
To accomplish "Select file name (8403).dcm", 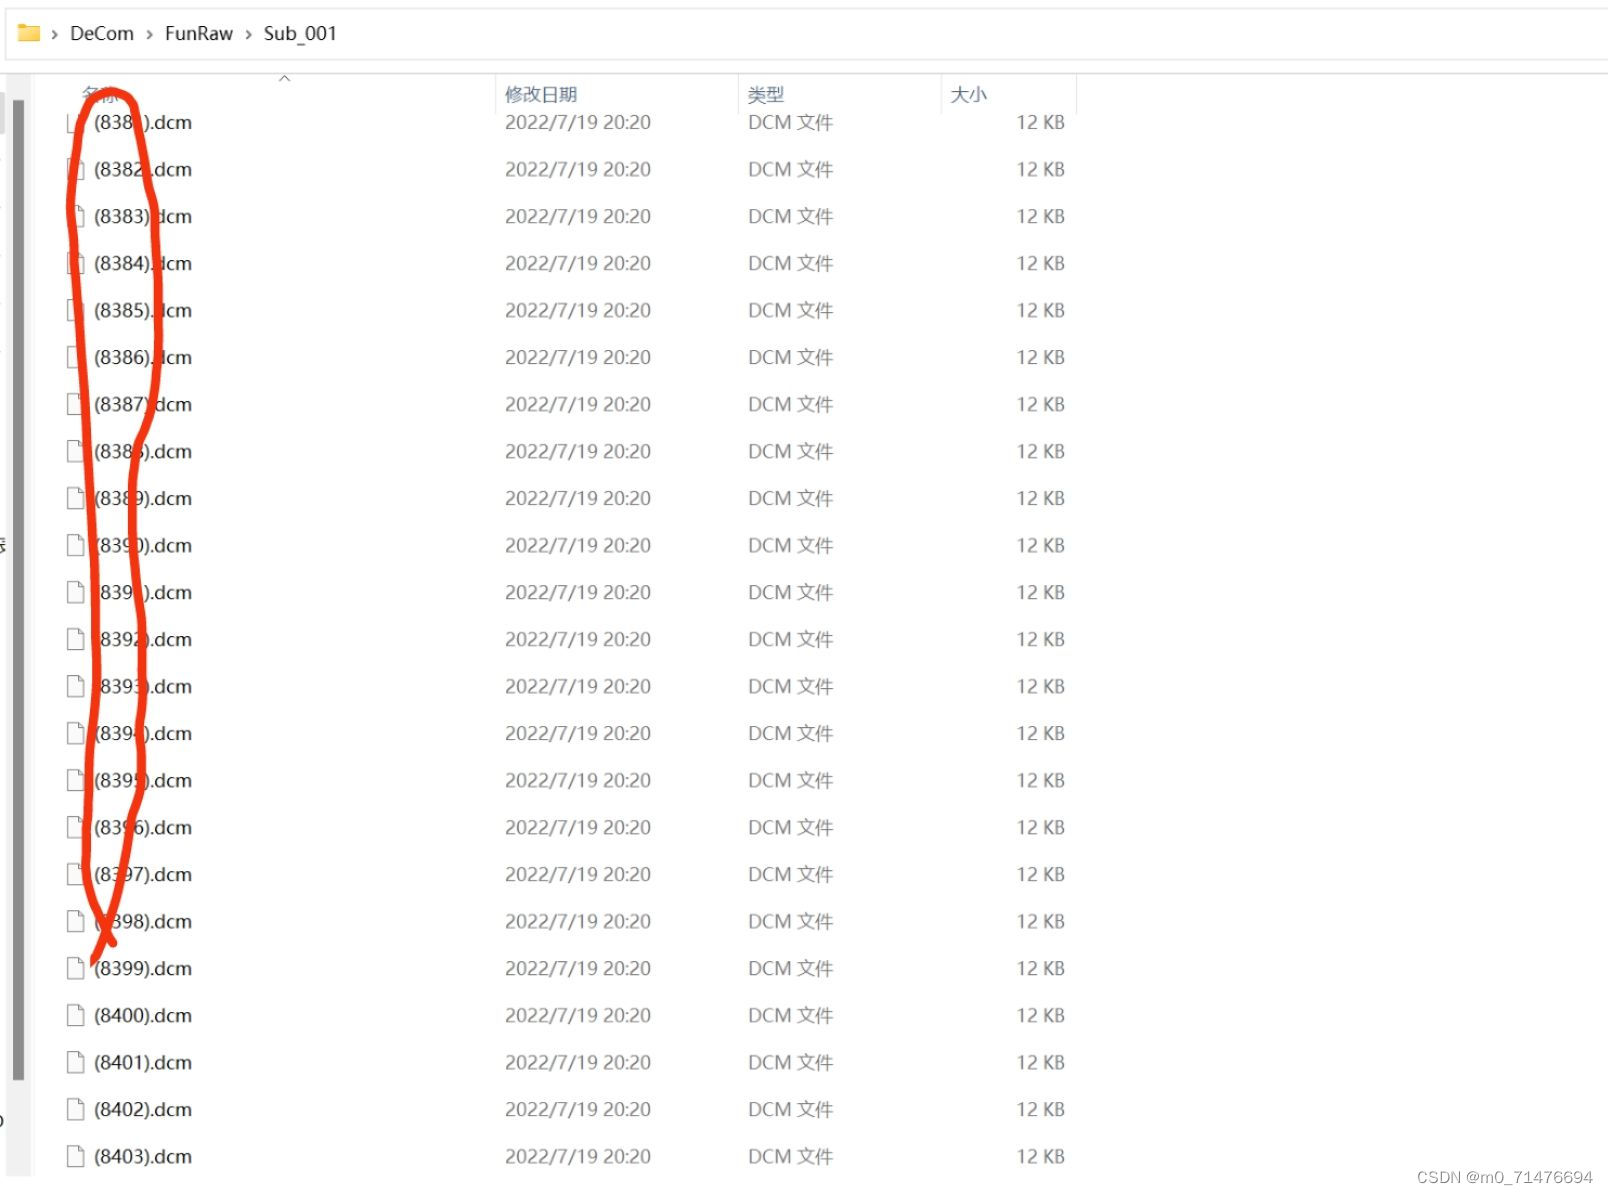I will click(143, 1156).
